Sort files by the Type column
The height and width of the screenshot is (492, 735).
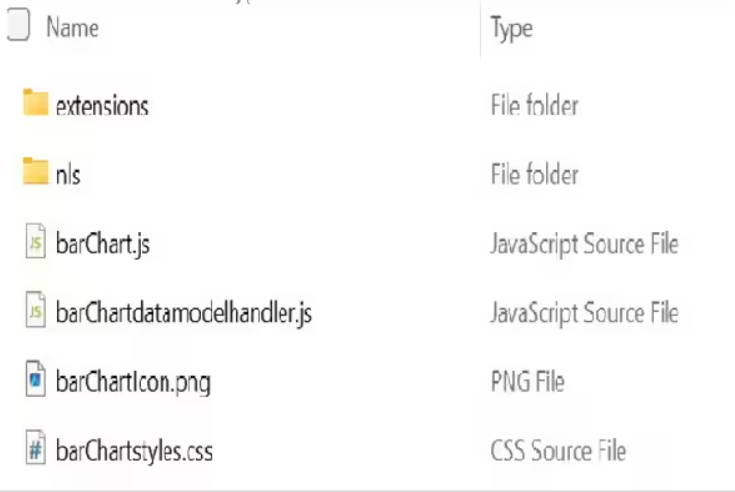[x=511, y=29]
